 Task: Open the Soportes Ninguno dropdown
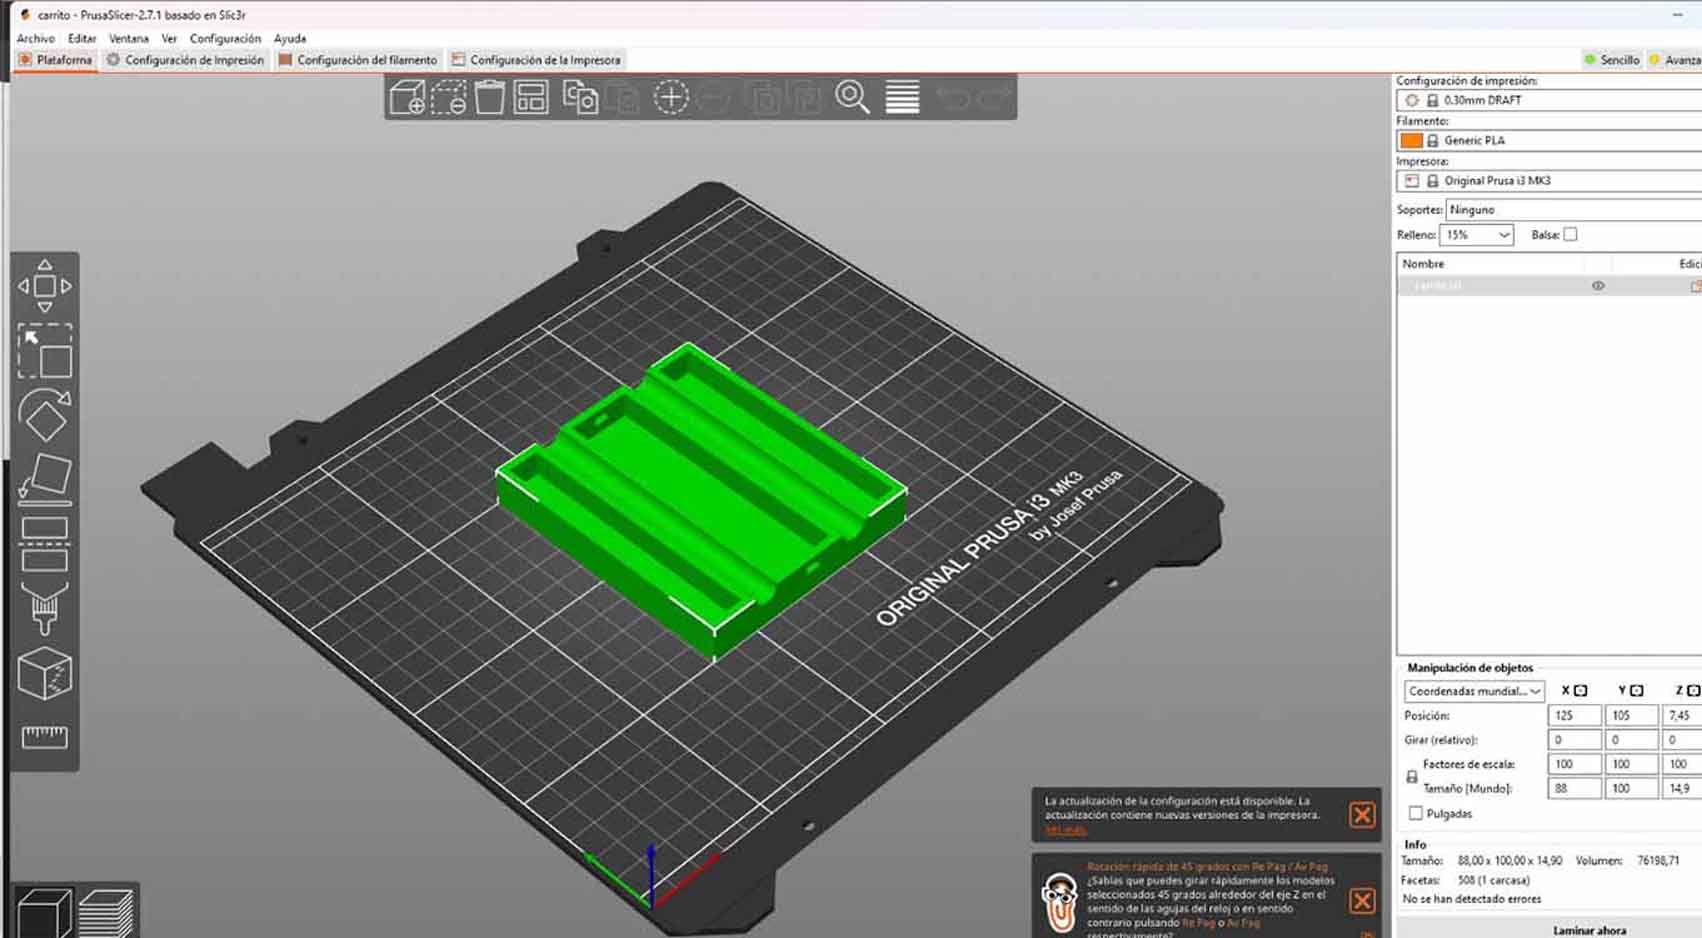coord(1574,210)
